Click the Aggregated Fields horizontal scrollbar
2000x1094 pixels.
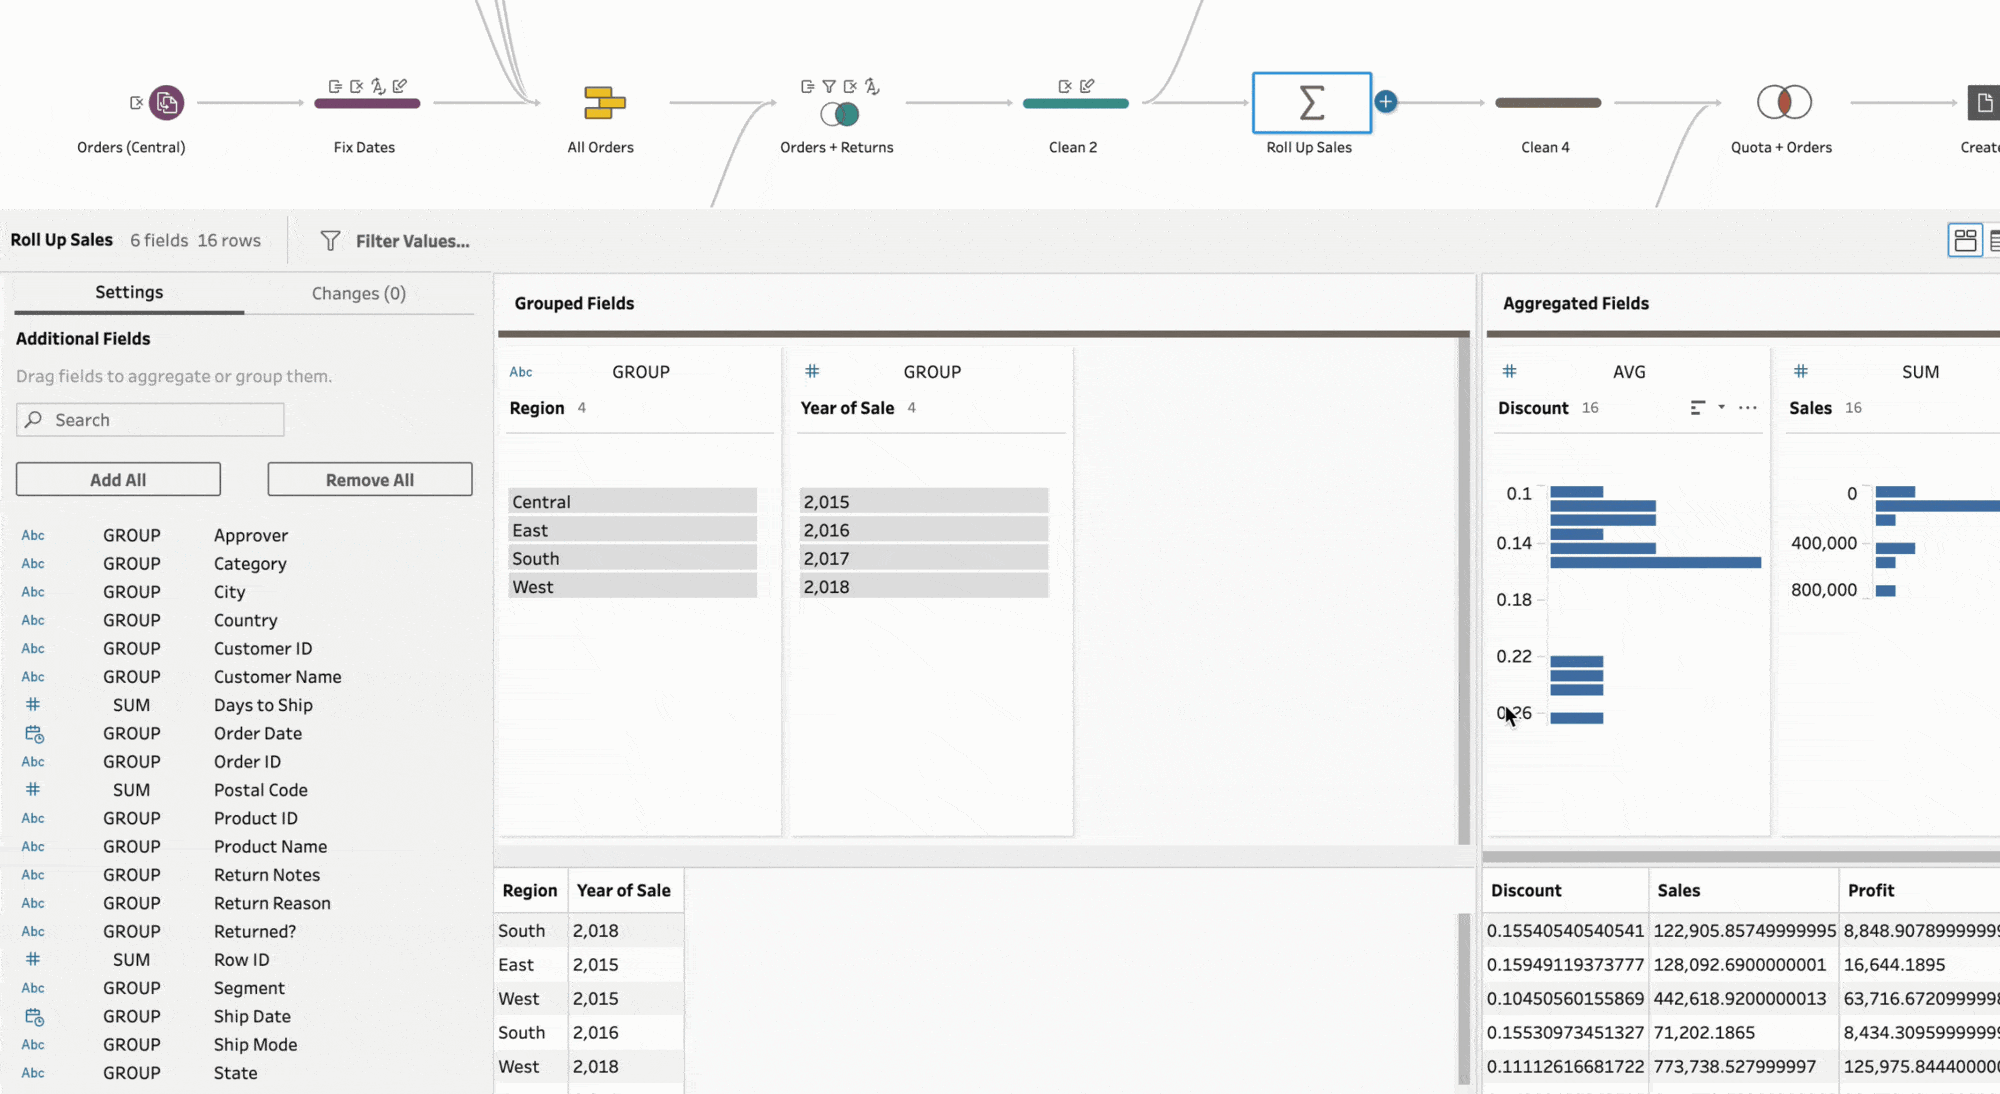1741,857
